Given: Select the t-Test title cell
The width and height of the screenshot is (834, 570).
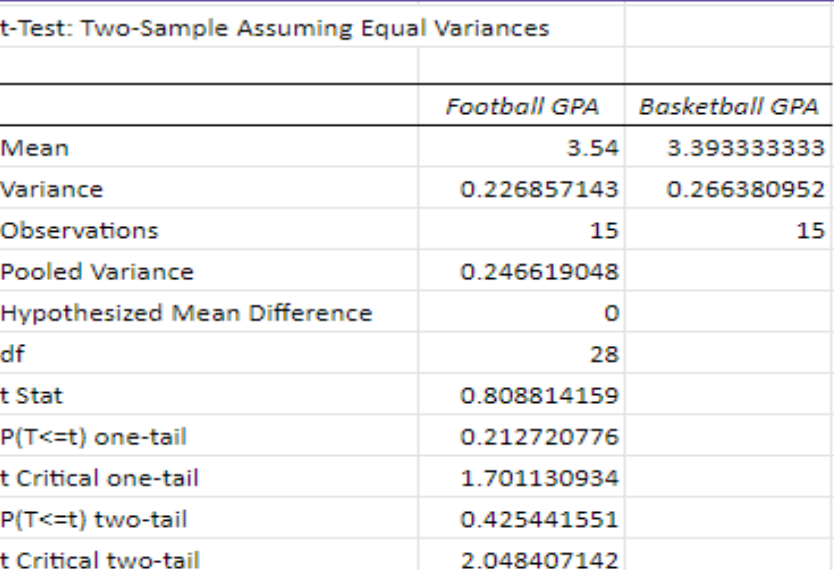Looking at the screenshot, I should click(274, 28).
